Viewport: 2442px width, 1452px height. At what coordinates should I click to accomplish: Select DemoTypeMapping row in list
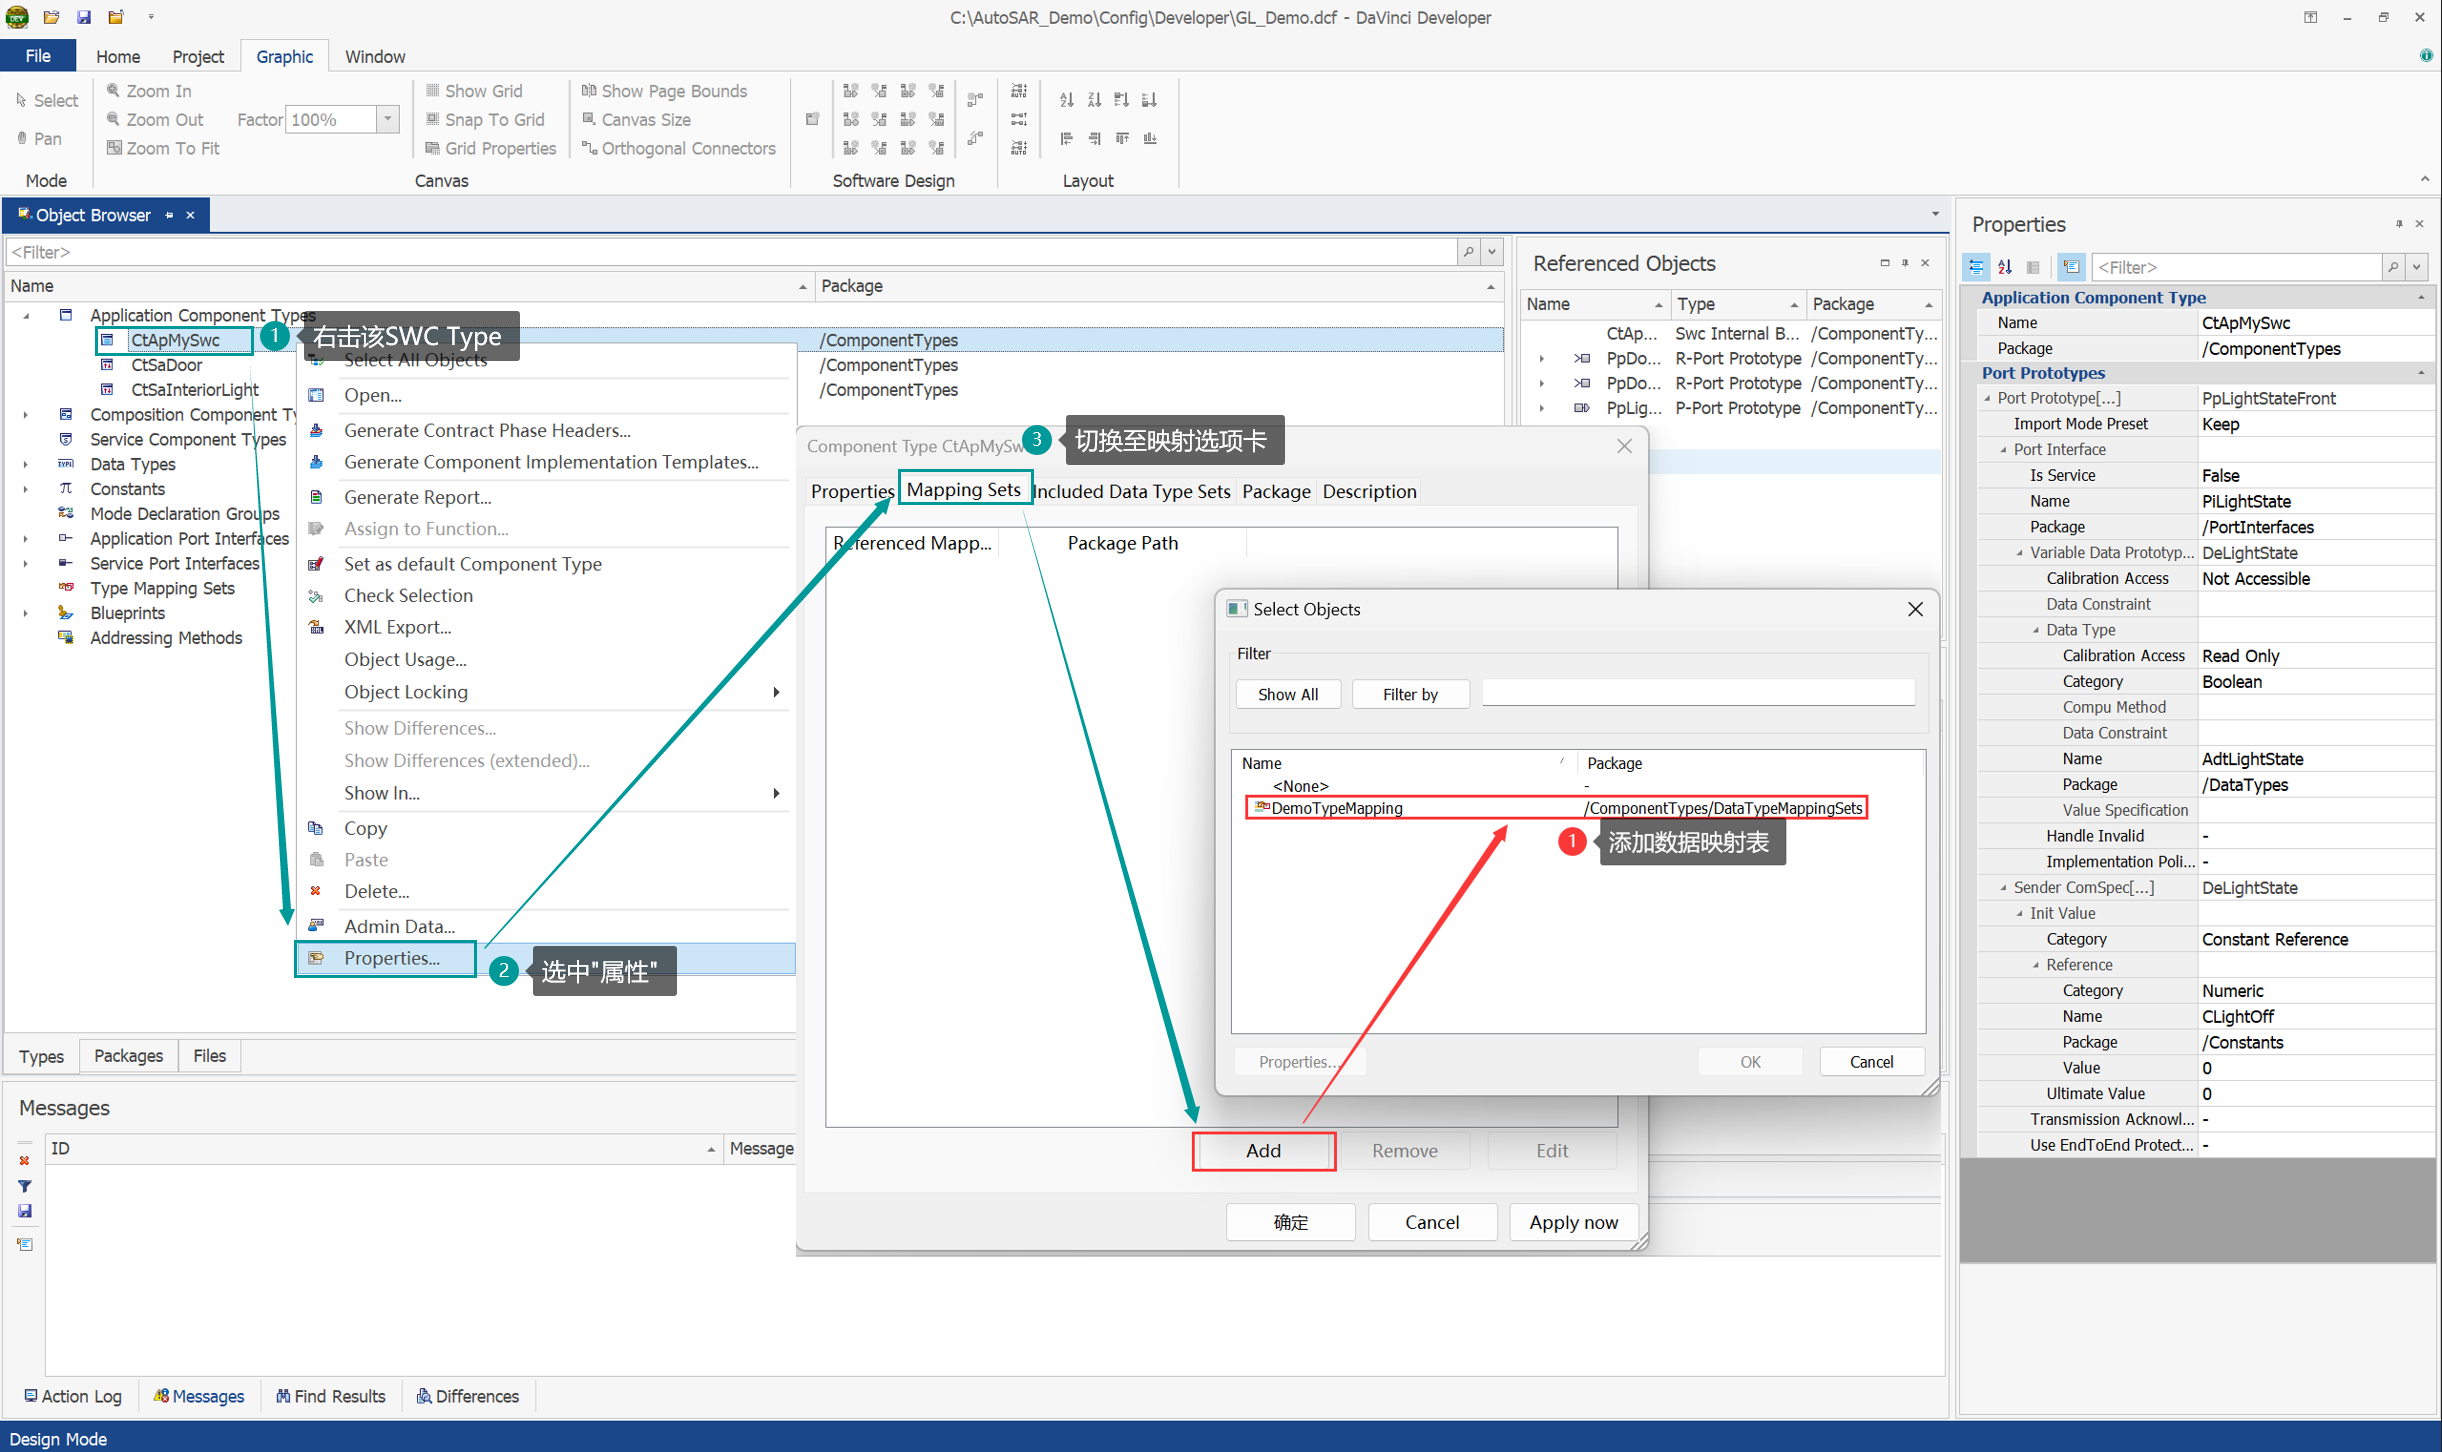point(1337,808)
